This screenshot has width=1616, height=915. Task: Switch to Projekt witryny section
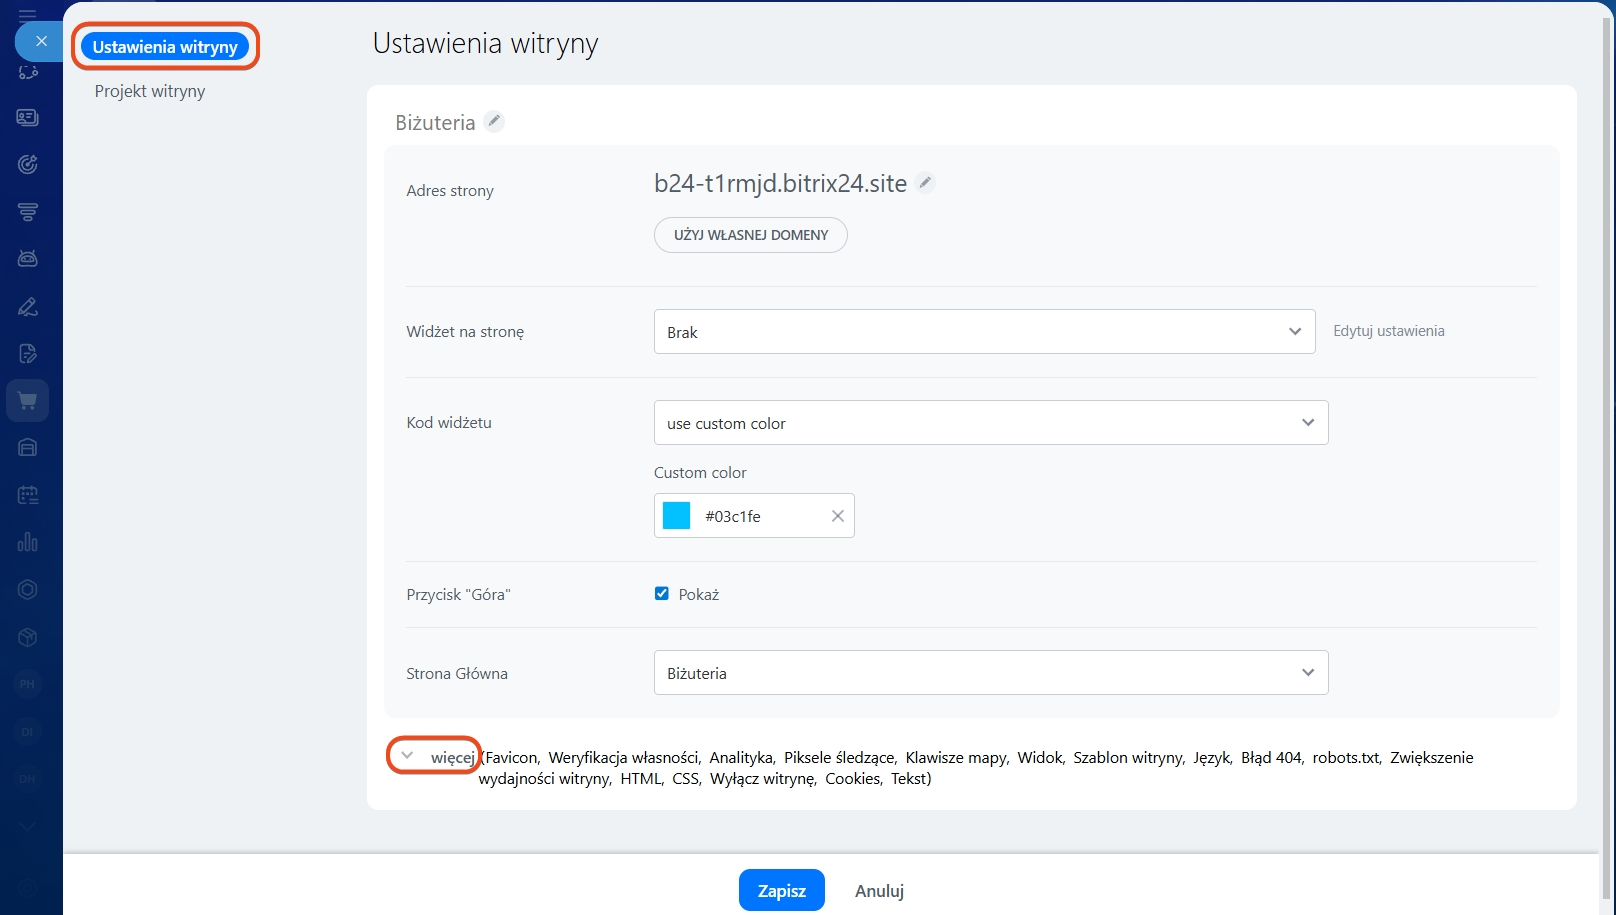(150, 91)
